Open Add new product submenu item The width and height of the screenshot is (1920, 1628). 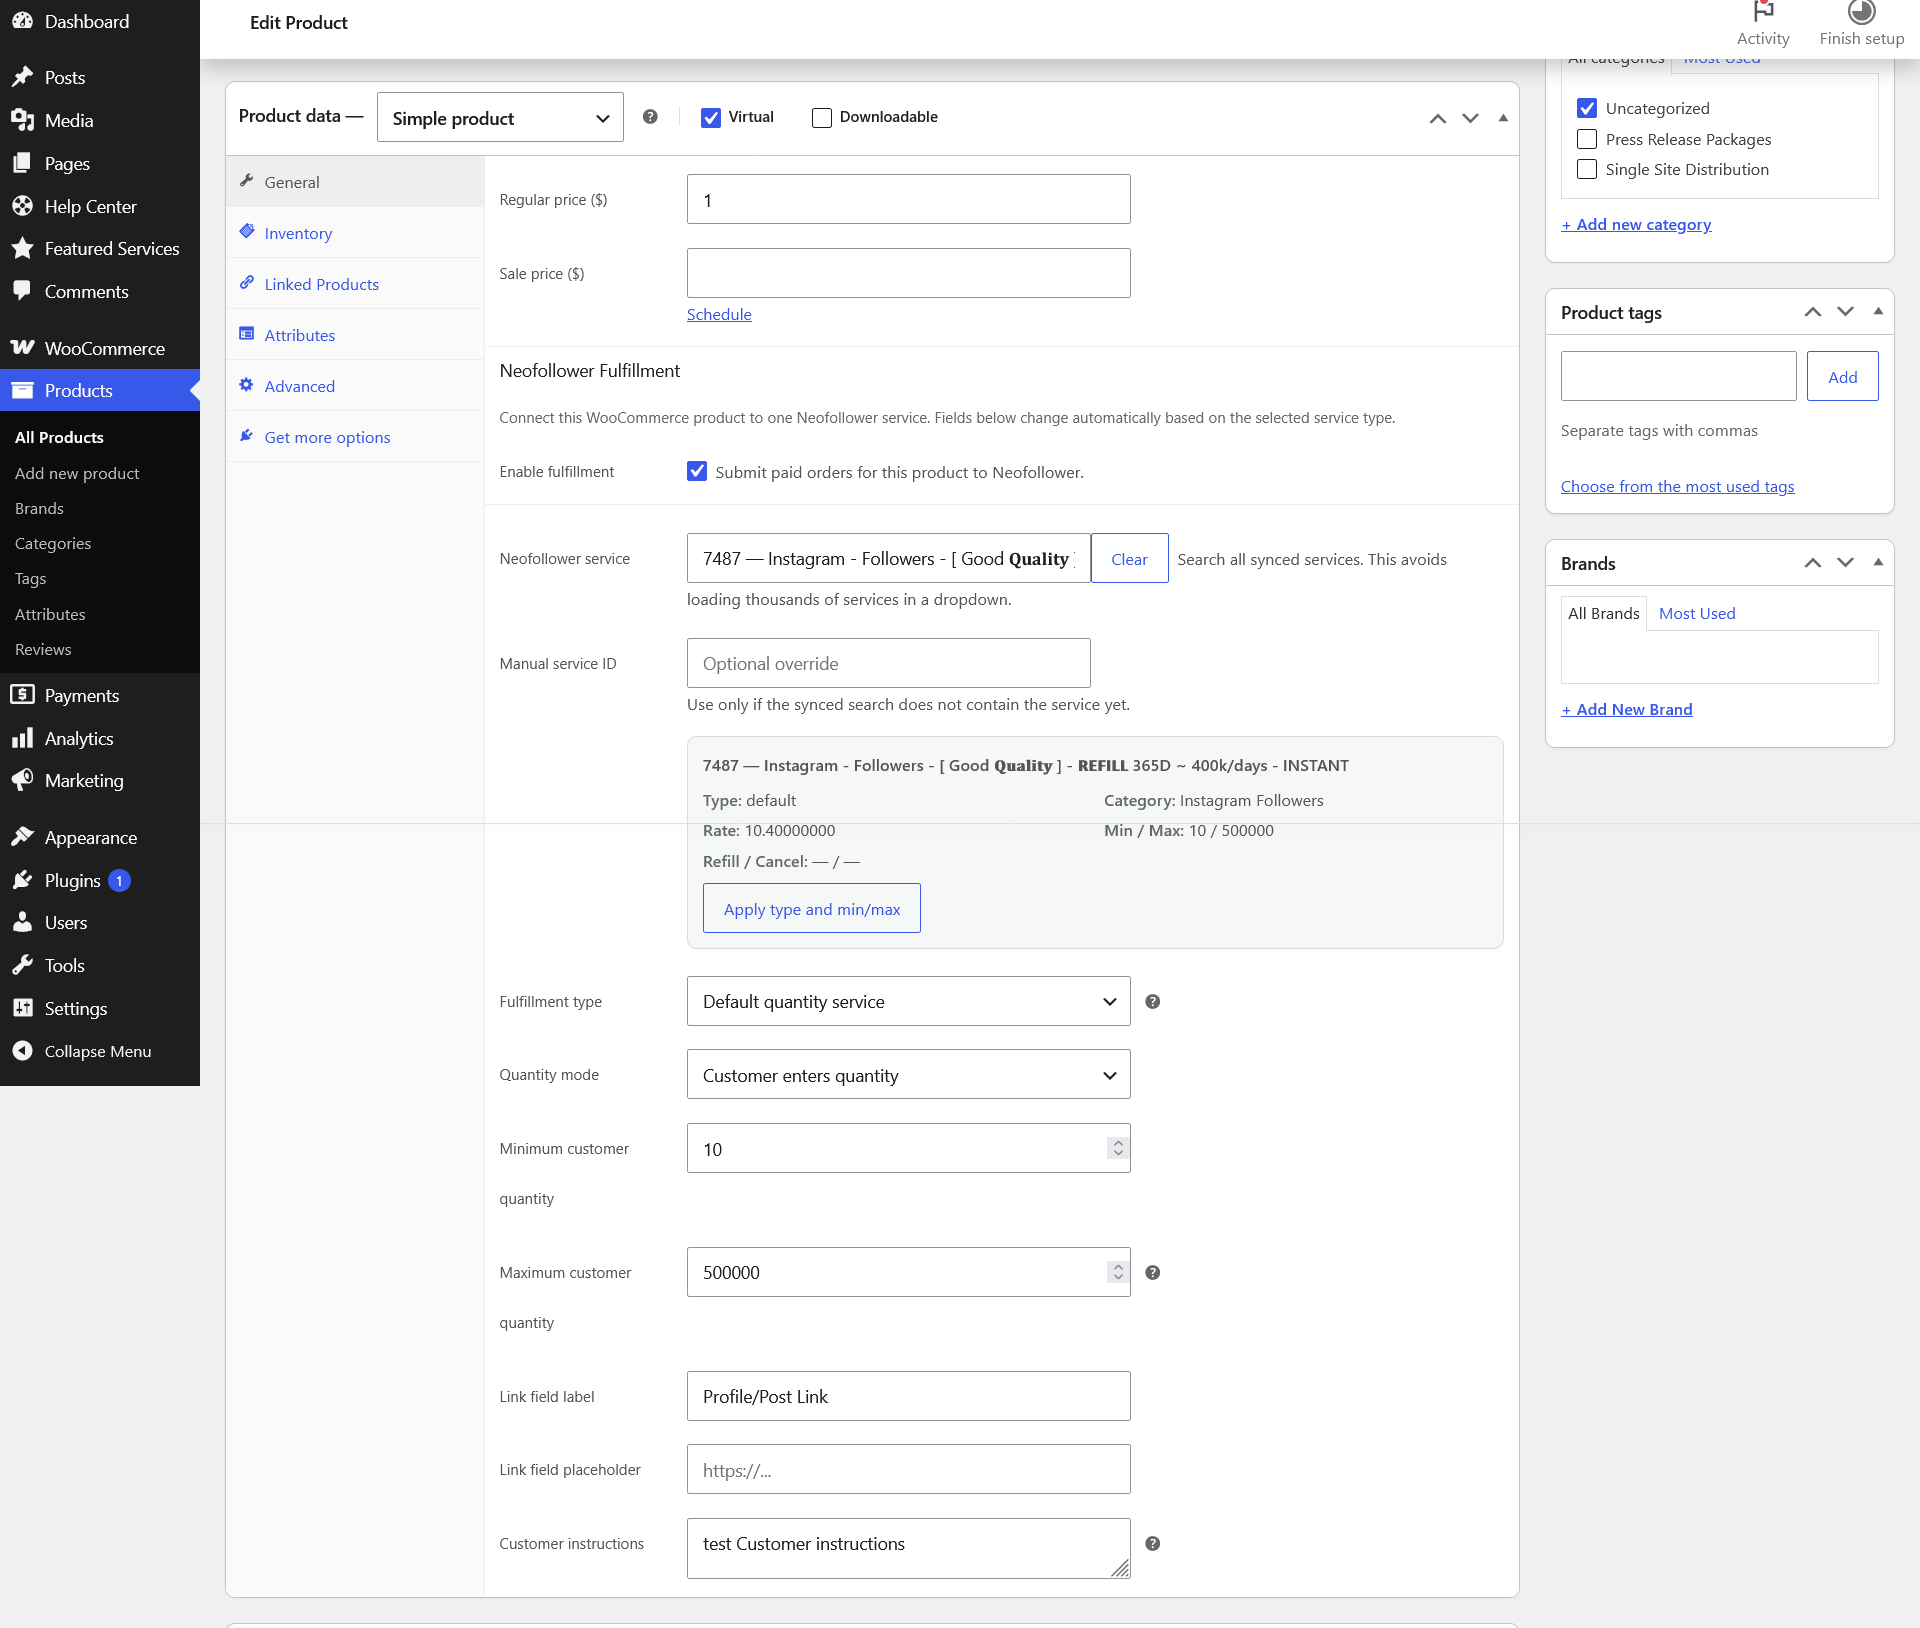77,473
